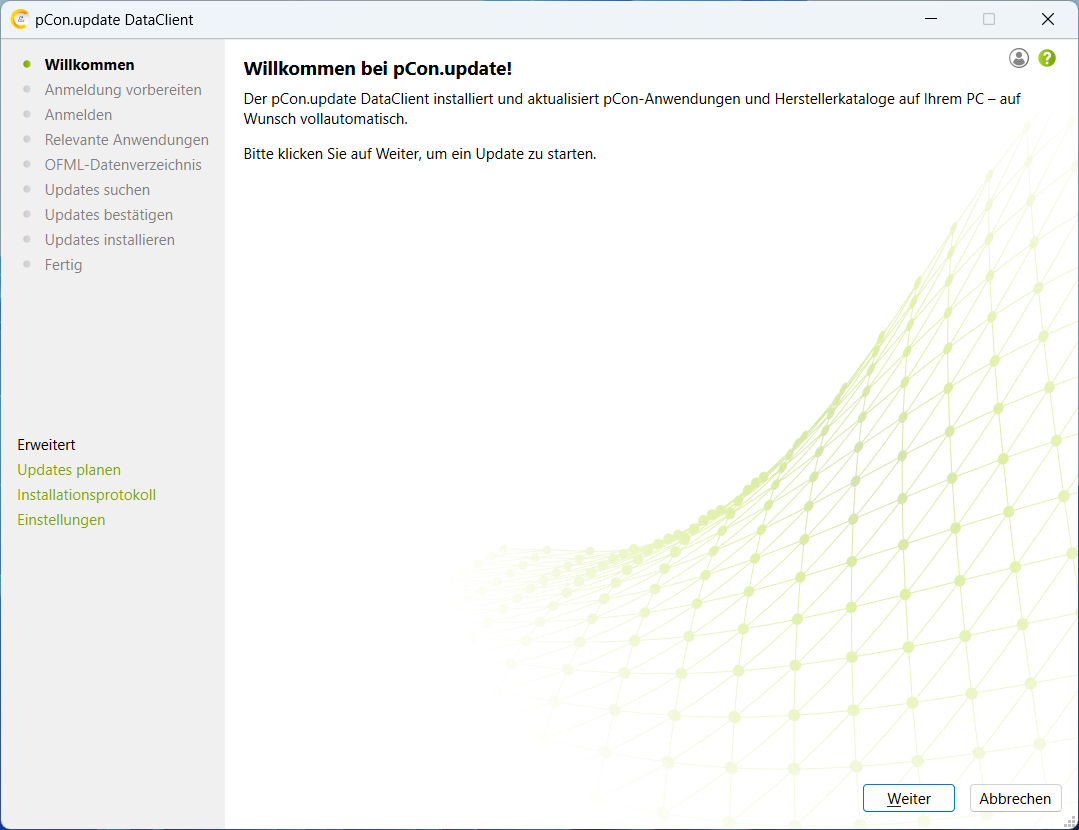Click the Erweitert section heading
The height and width of the screenshot is (830, 1079).
pyautogui.click(x=46, y=445)
